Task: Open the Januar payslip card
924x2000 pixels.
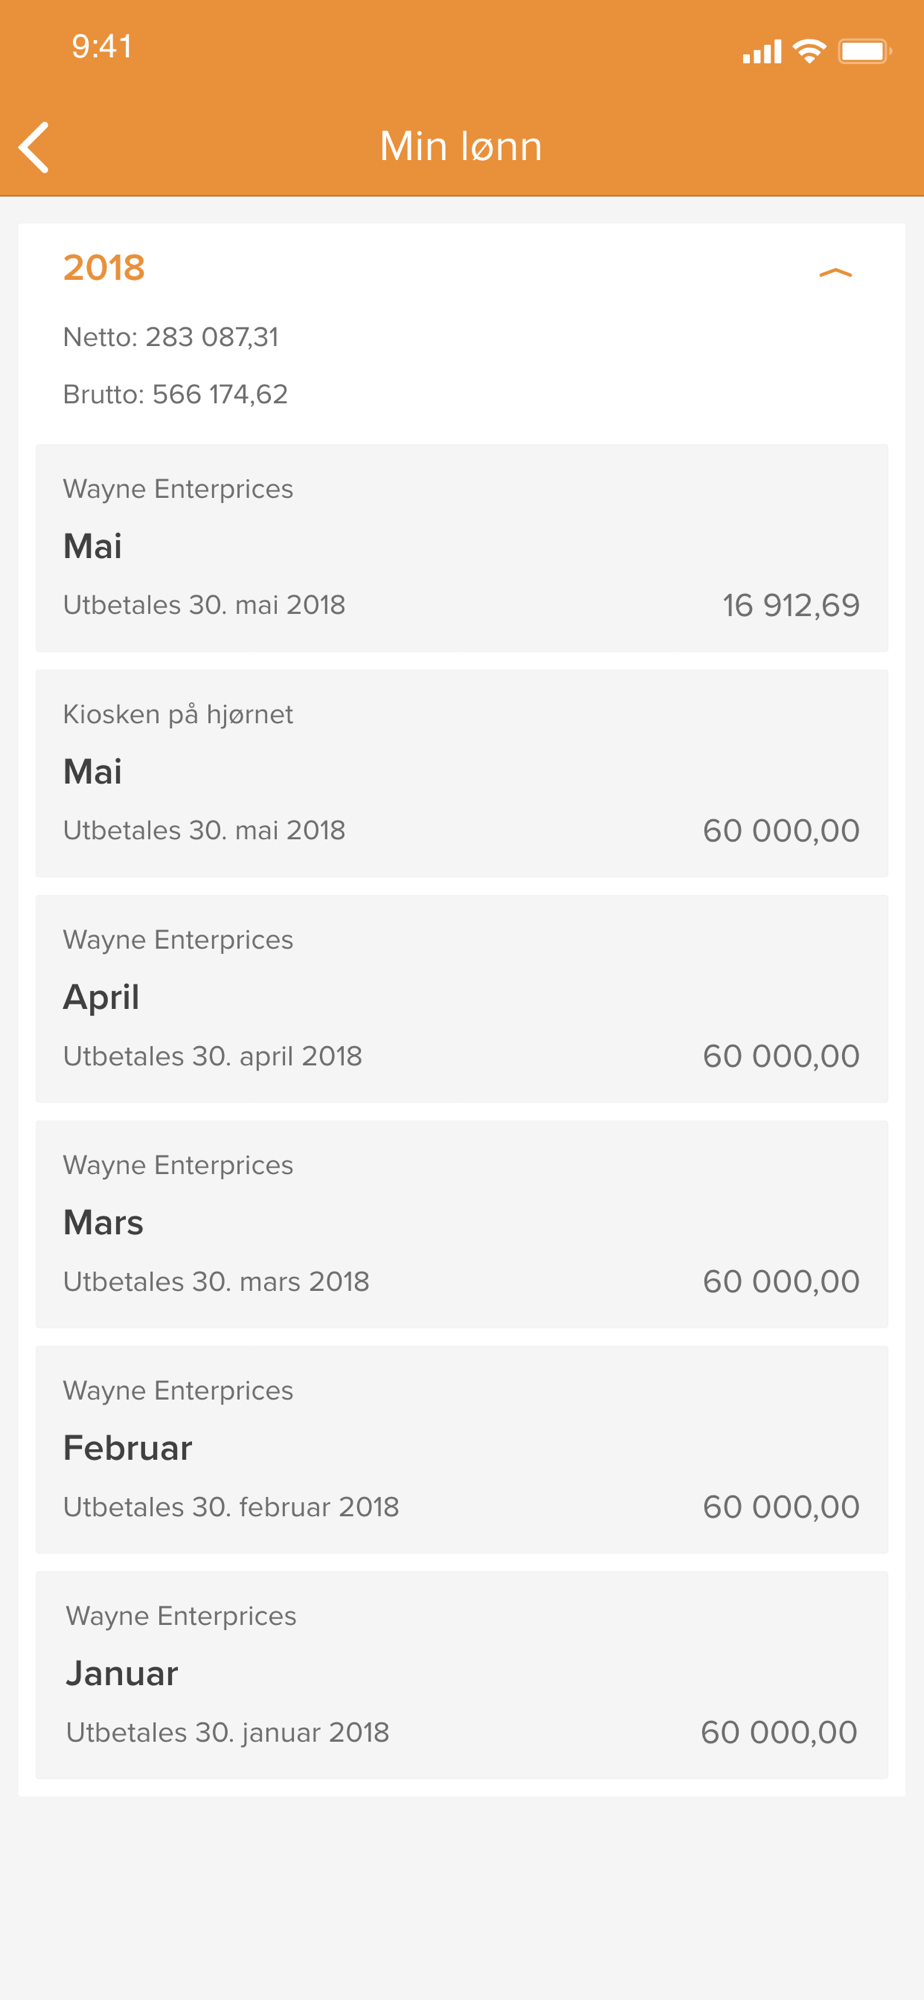Action: point(462,1675)
